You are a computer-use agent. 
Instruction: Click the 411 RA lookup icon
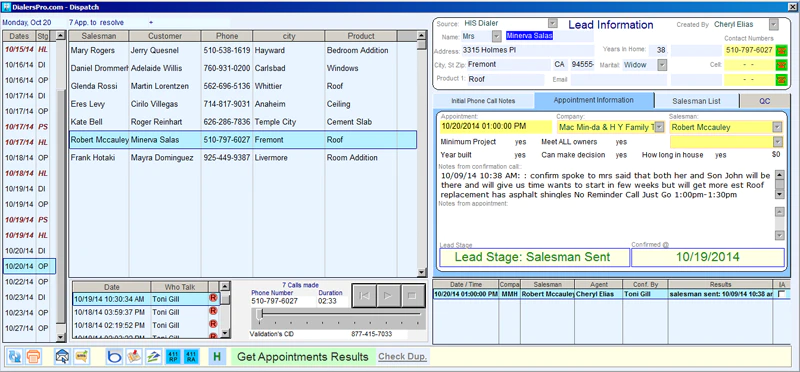[x=191, y=356]
